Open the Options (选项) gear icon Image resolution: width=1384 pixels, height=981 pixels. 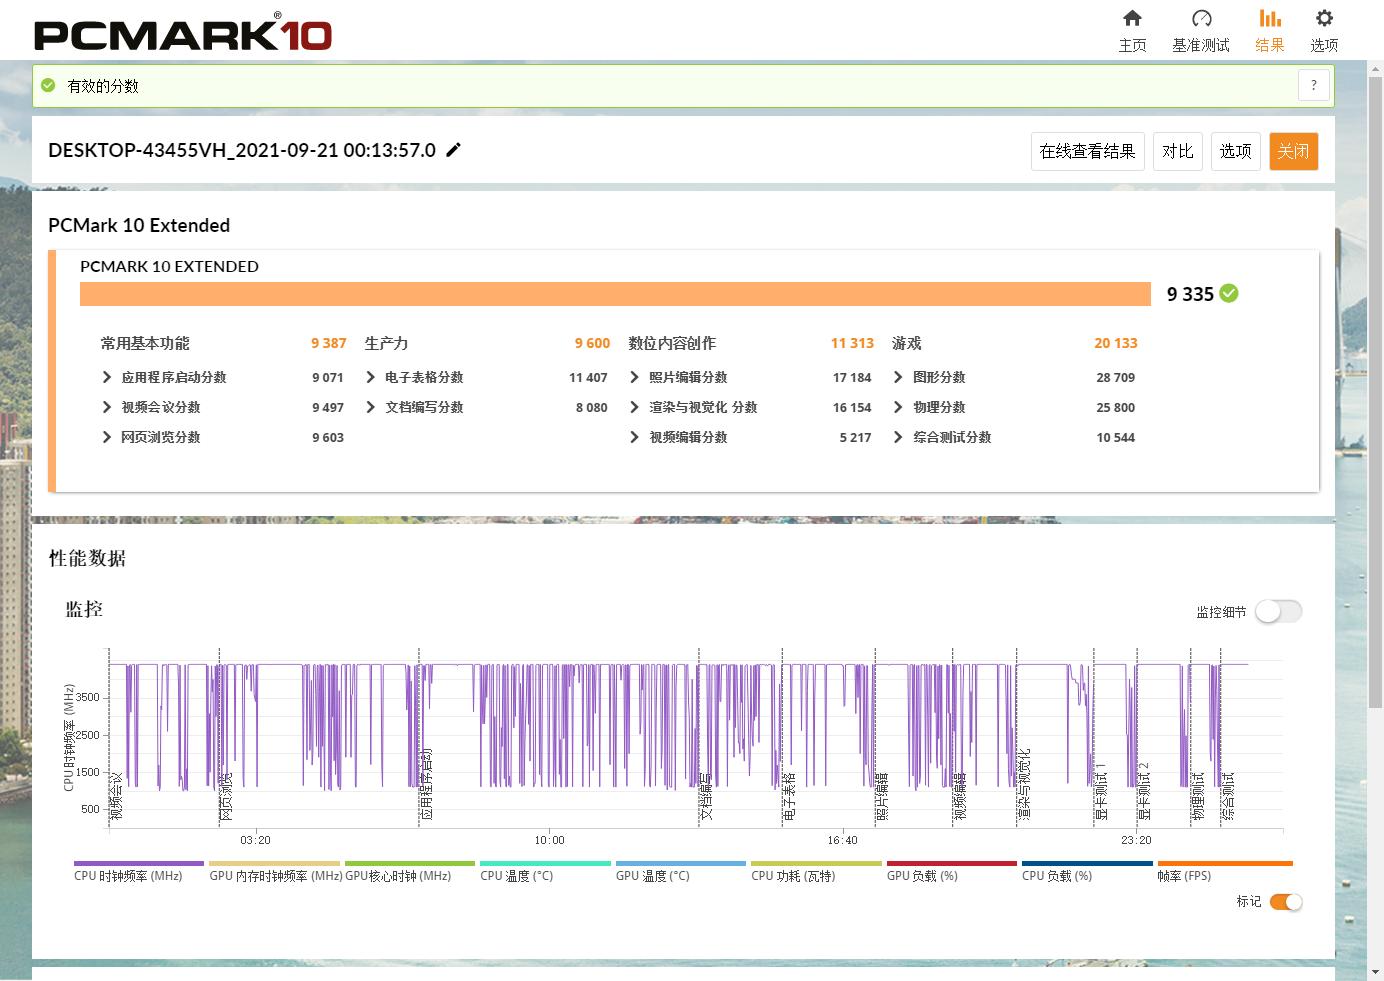tap(1324, 19)
